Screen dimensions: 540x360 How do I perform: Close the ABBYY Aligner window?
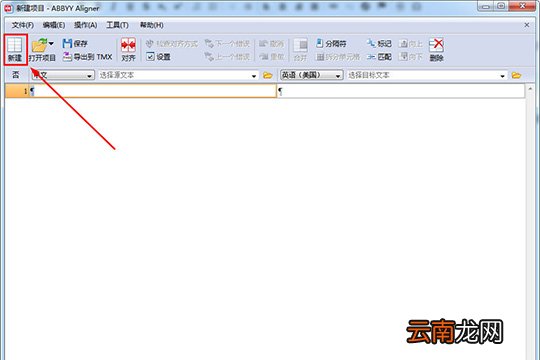[x=523, y=6]
